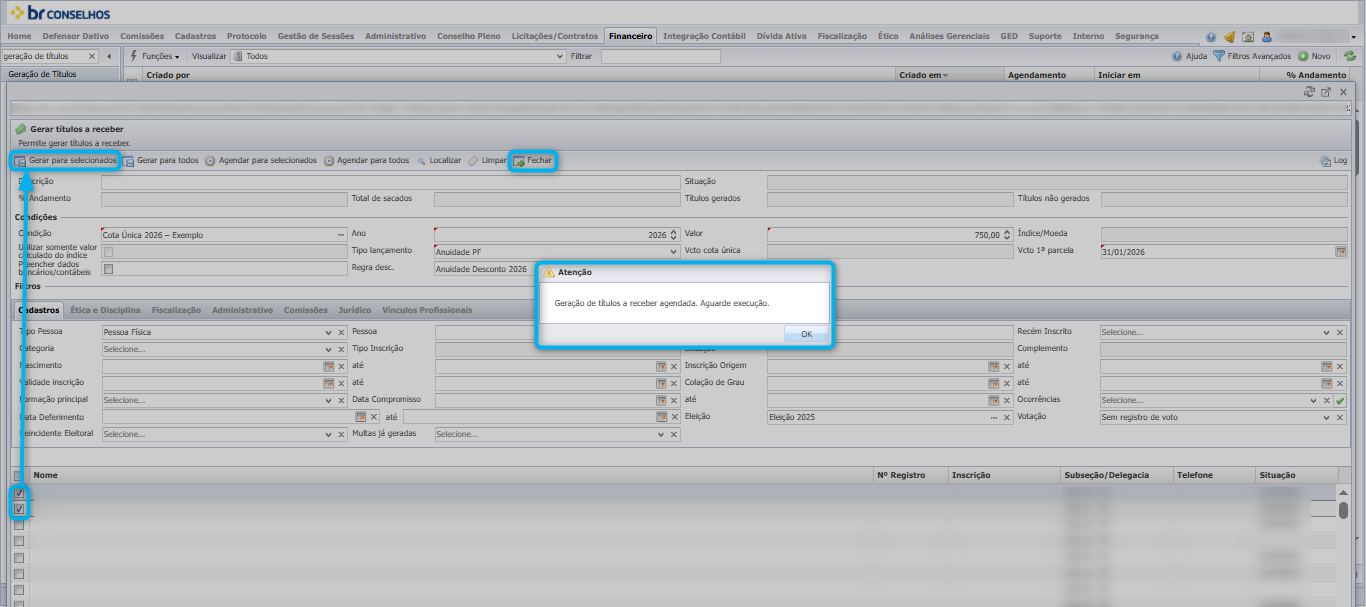Click the Novo green plus icon
This screenshot has height=607, width=1366.
tap(1303, 56)
